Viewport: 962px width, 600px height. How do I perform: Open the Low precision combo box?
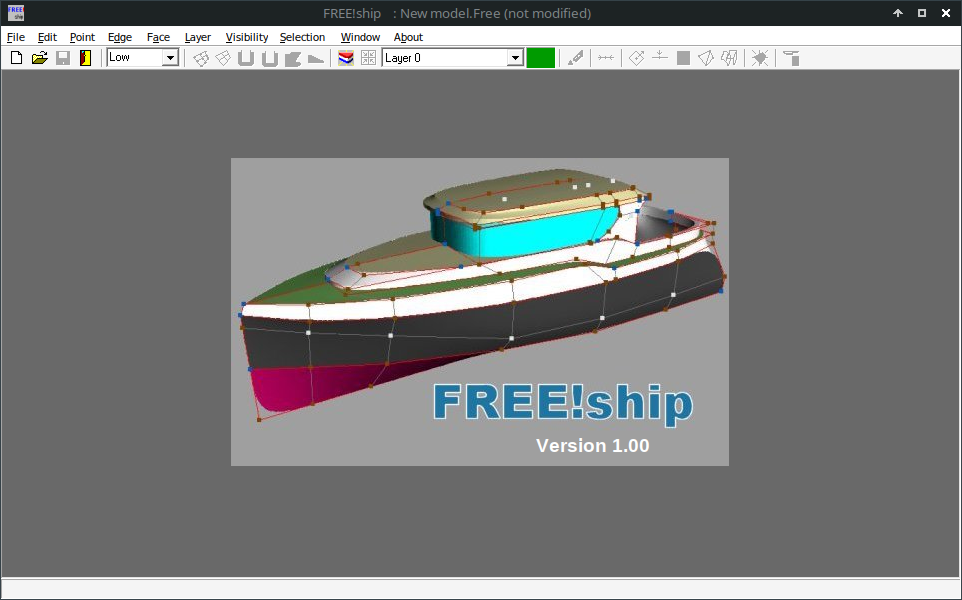click(142, 58)
